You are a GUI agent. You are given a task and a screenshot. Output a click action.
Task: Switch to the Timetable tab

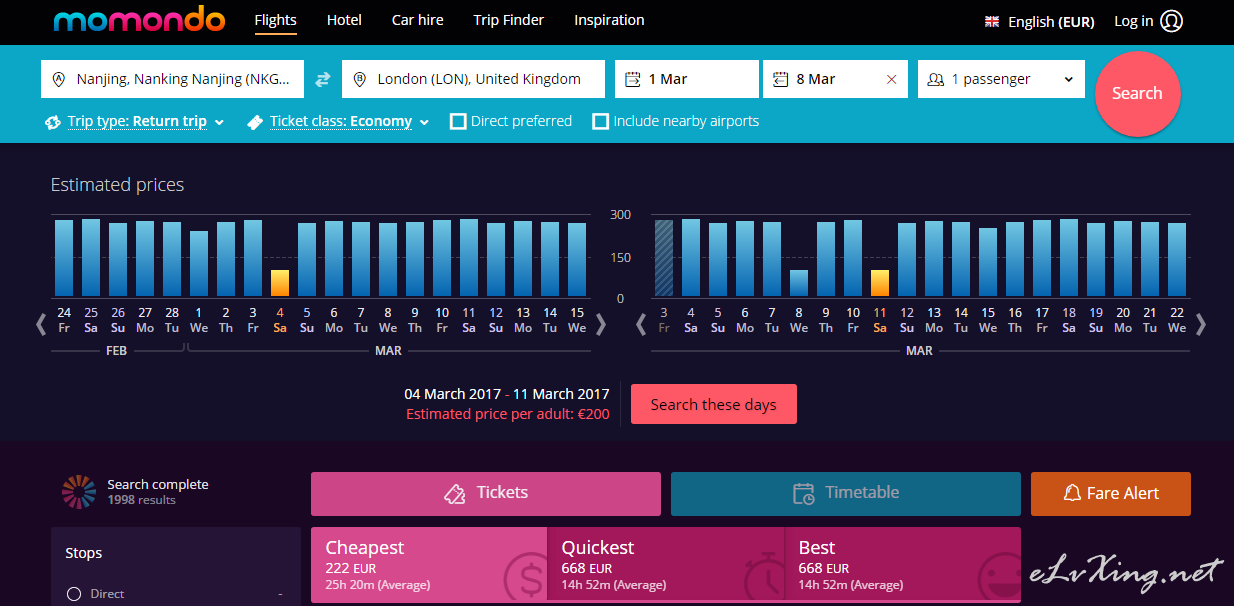click(846, 493)
